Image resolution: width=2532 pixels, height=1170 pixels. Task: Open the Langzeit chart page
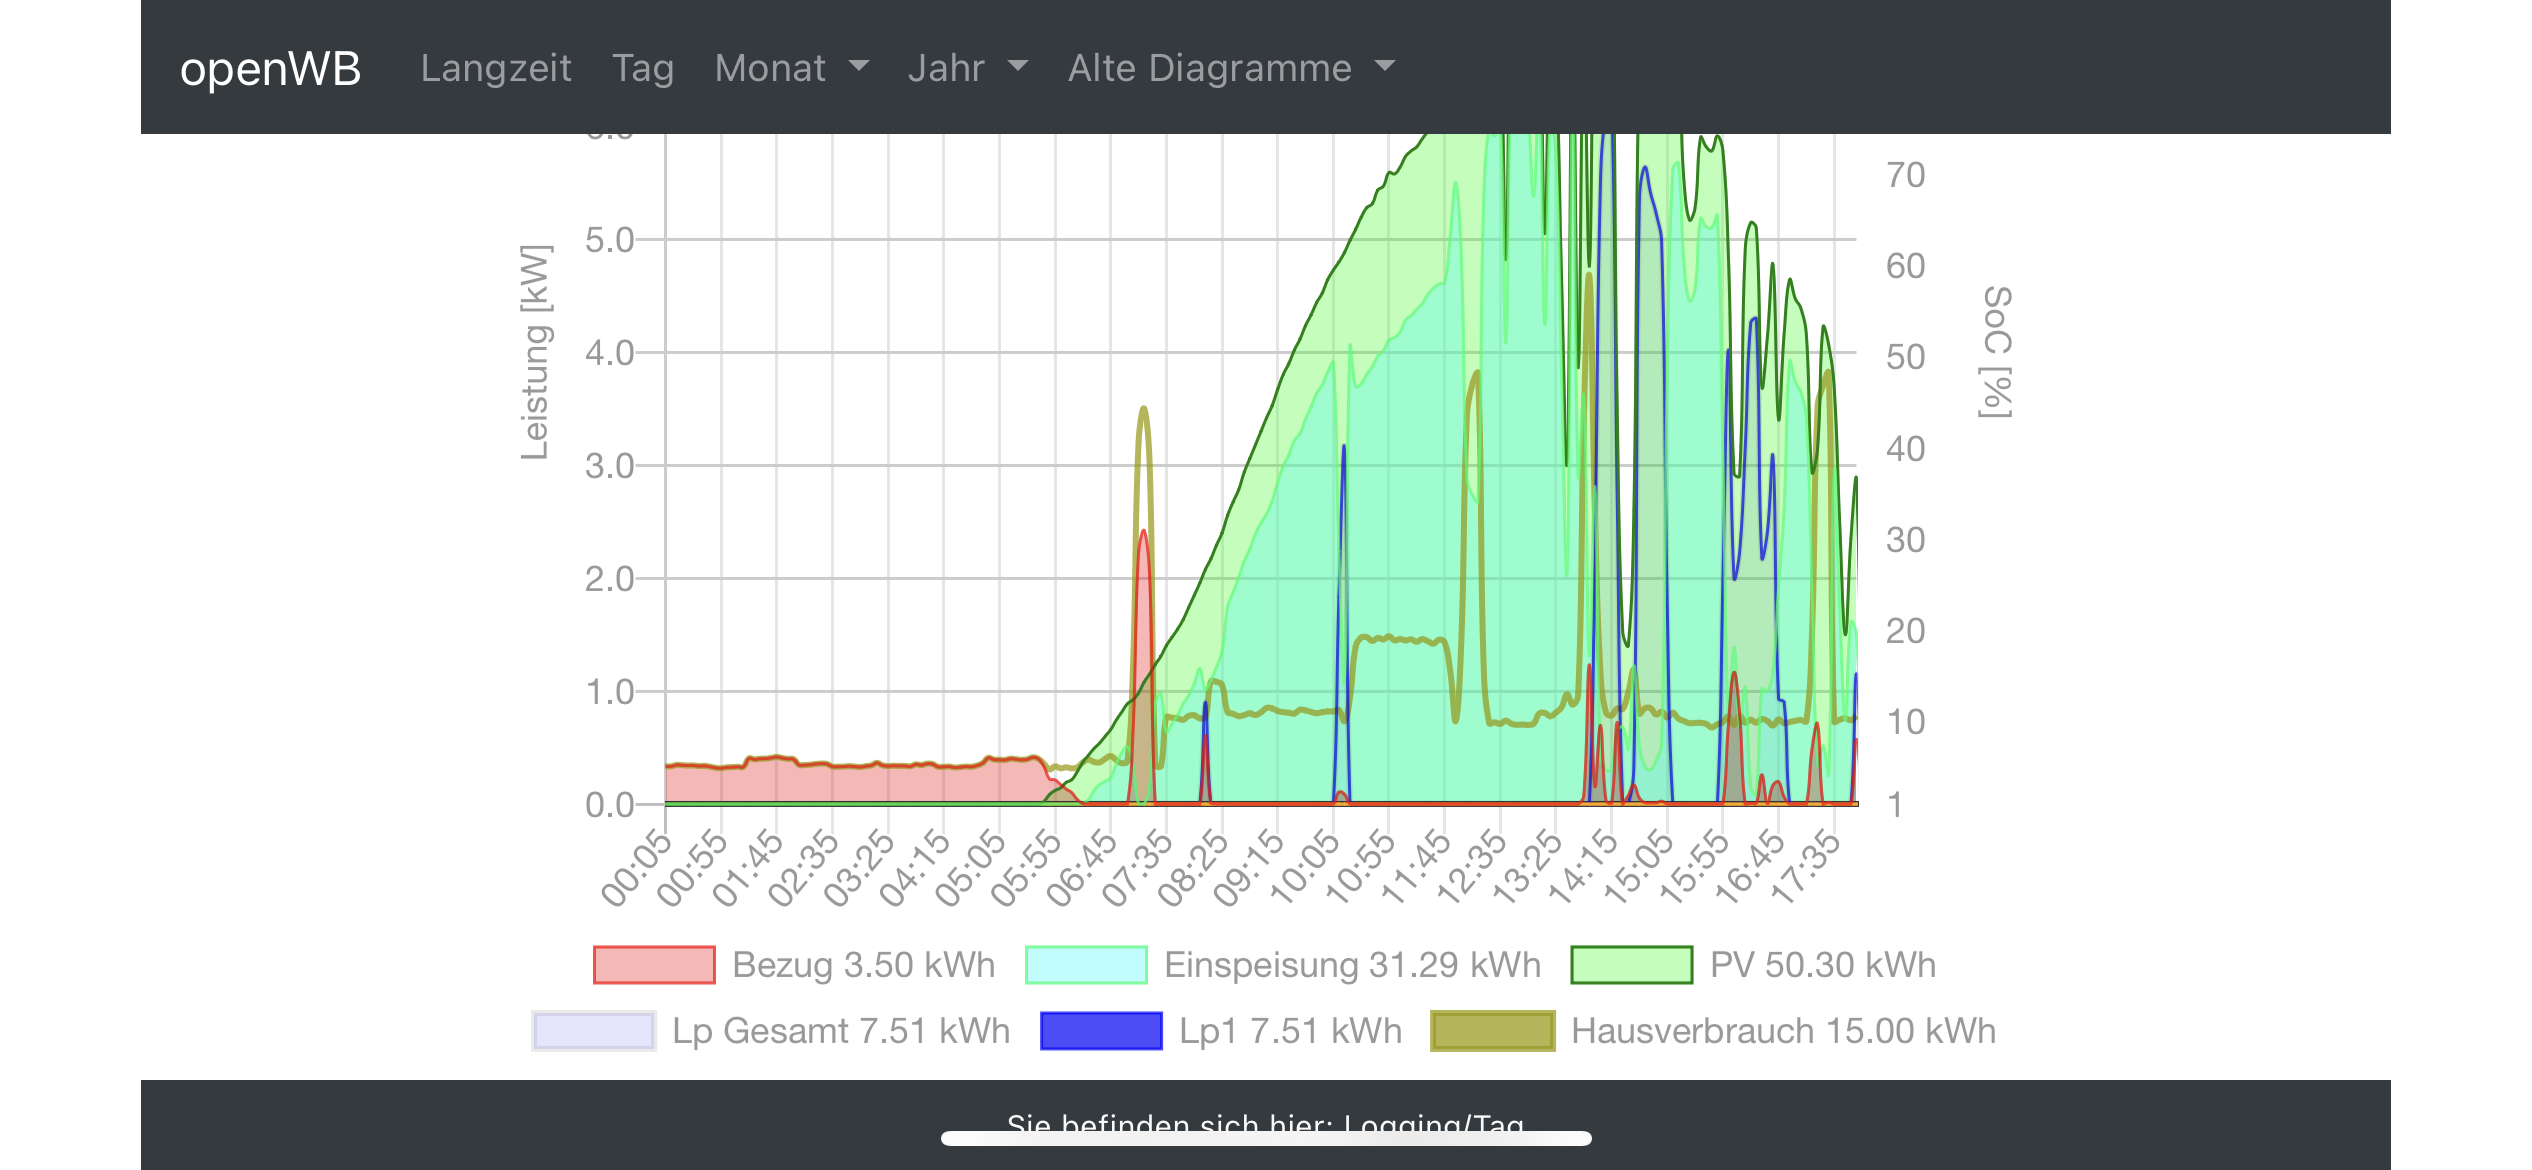[x=496, y=68]
